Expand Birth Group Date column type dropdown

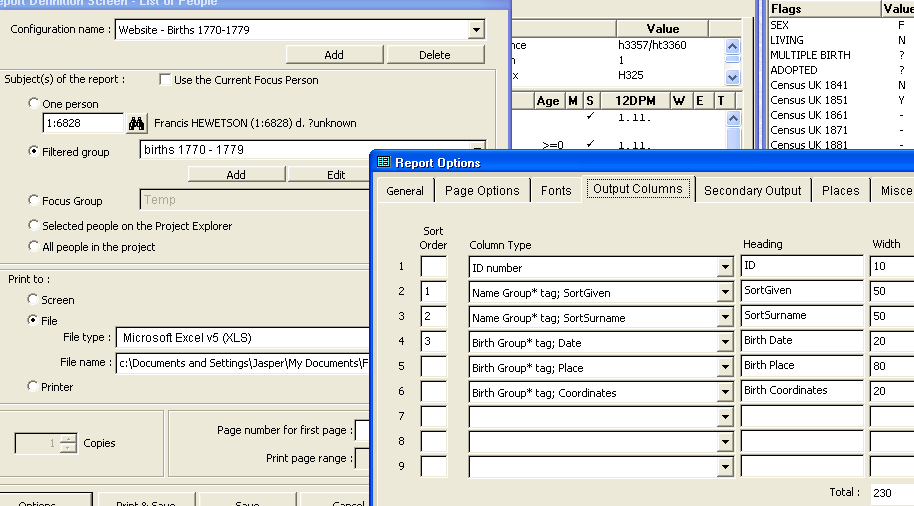coord(725,343)
